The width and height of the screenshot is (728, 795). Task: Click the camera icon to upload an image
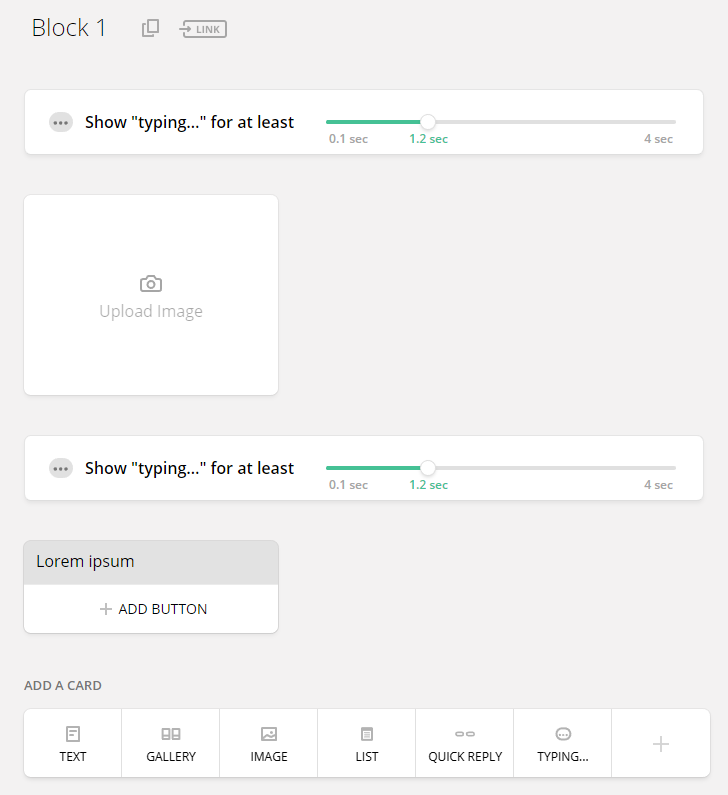(151, 284)
